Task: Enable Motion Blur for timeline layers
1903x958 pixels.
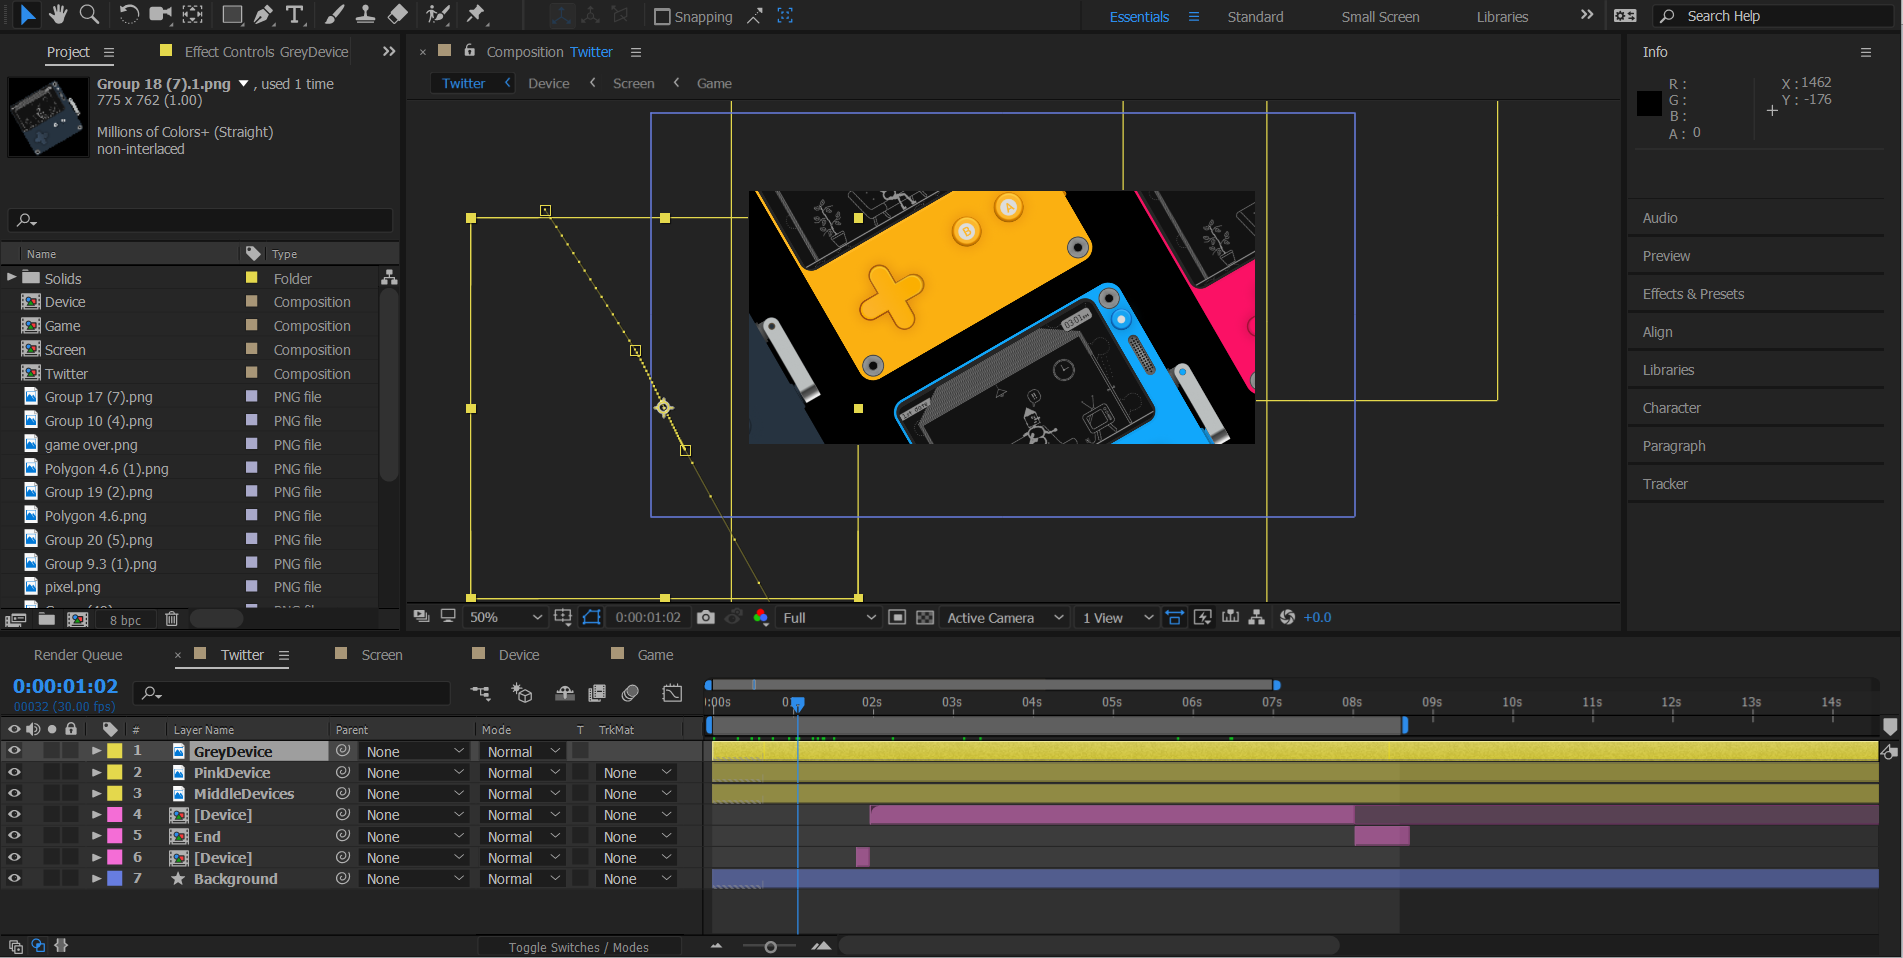Action: 630,693
